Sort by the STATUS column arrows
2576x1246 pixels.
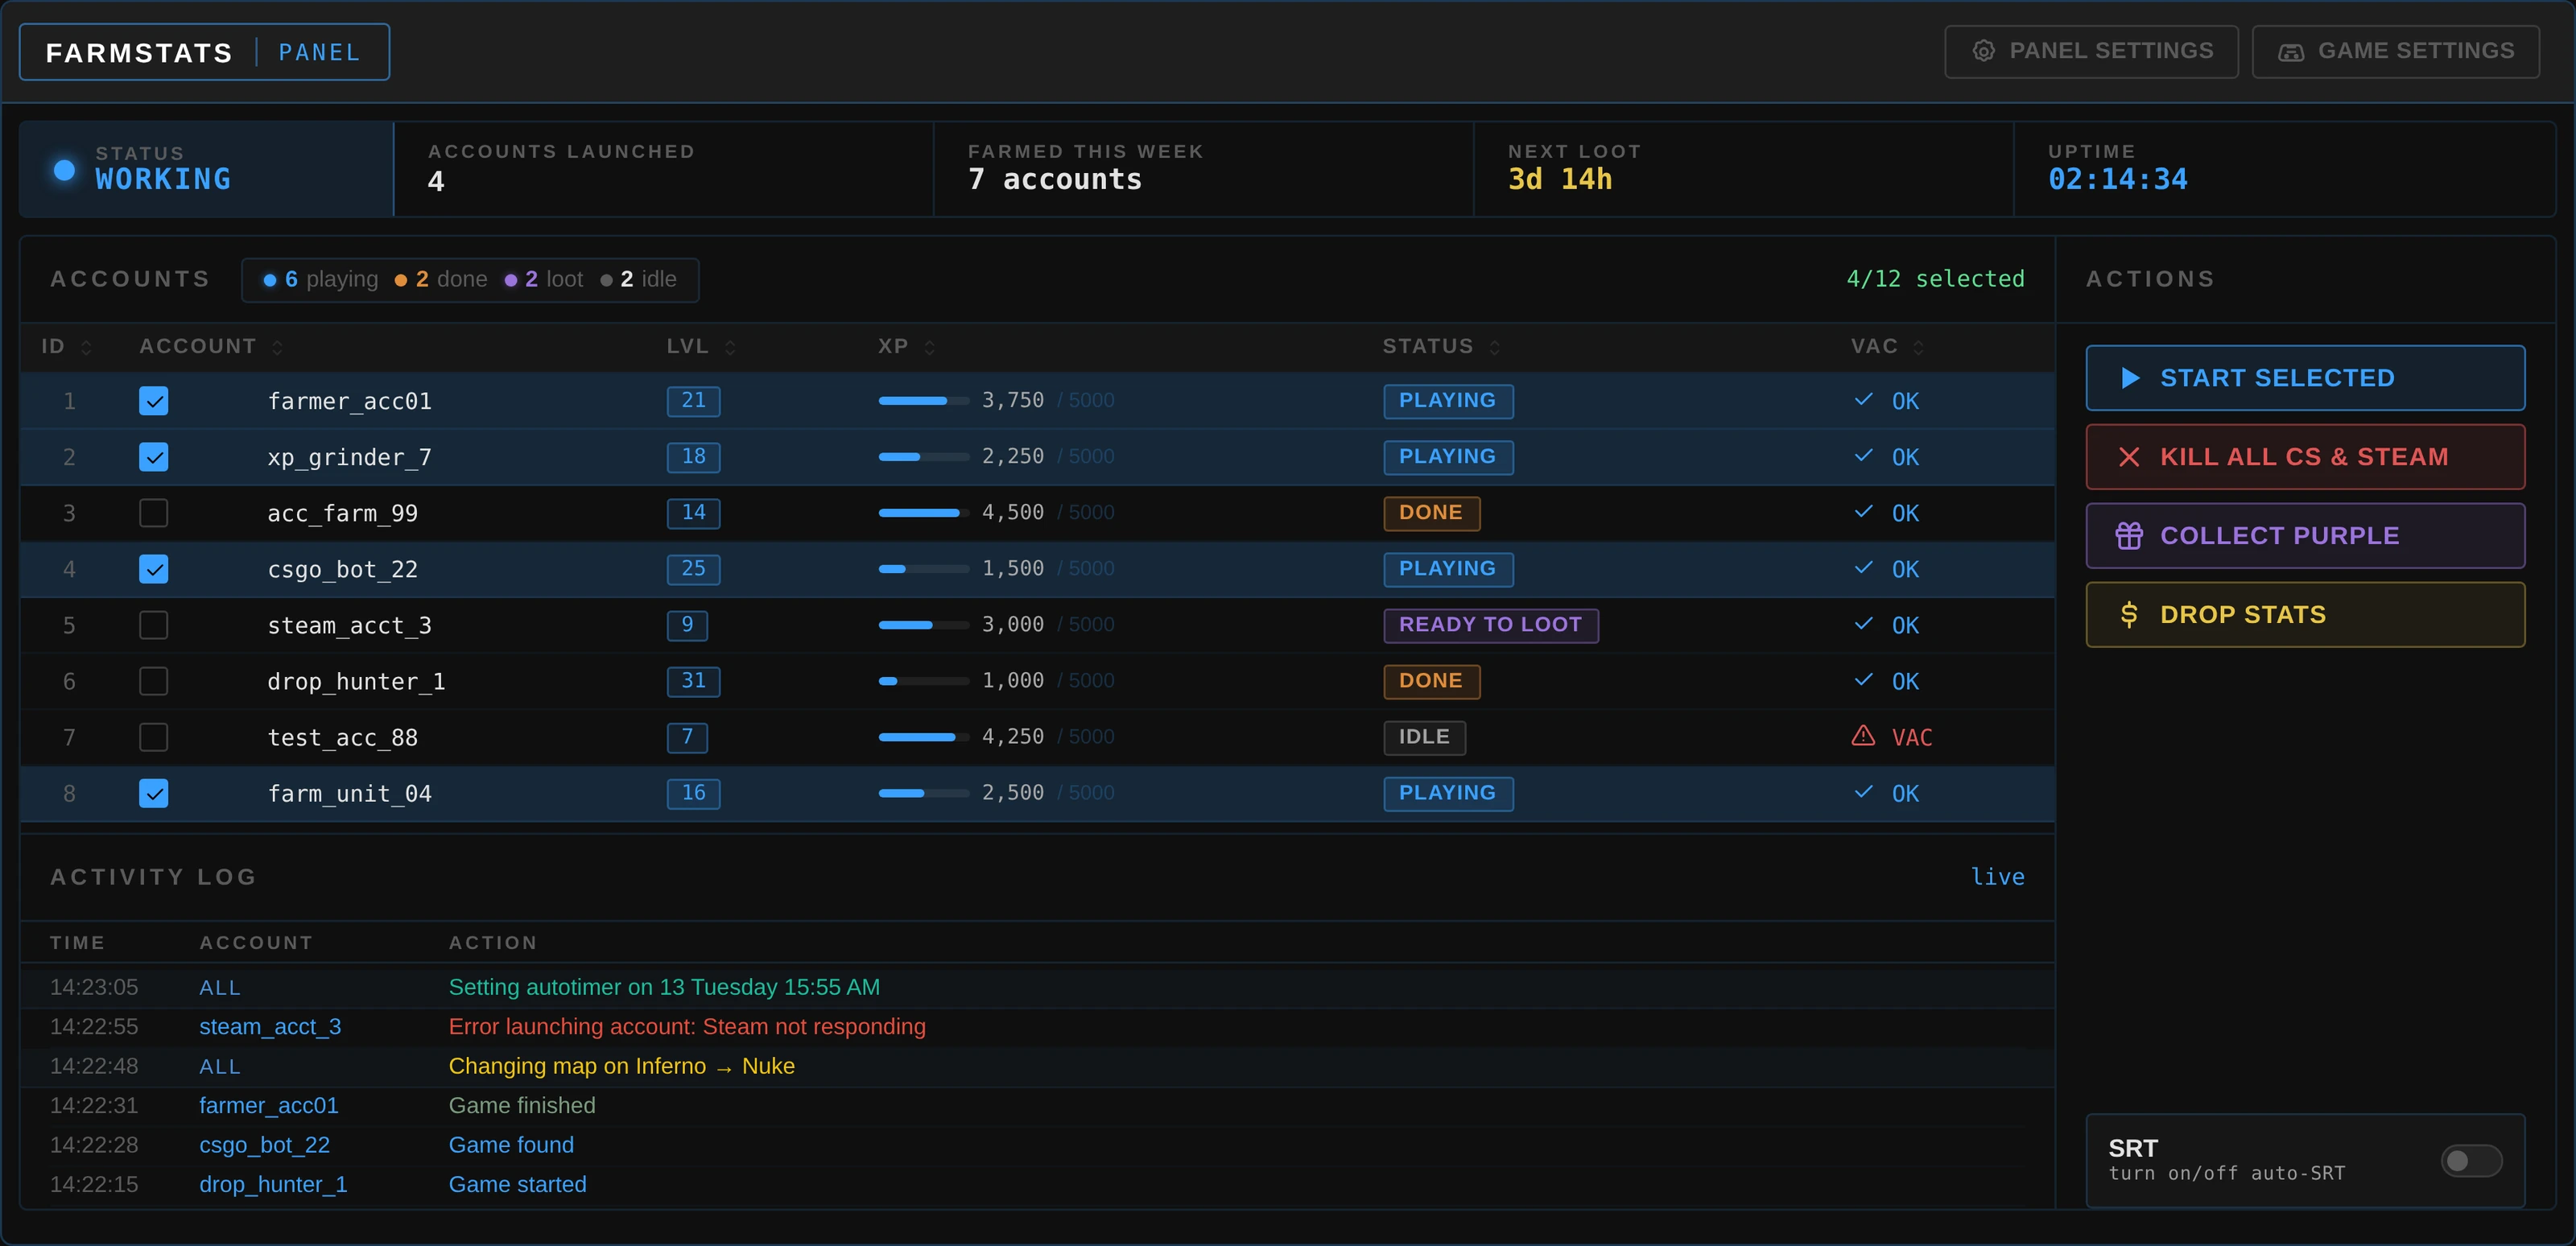(1495, 347)
